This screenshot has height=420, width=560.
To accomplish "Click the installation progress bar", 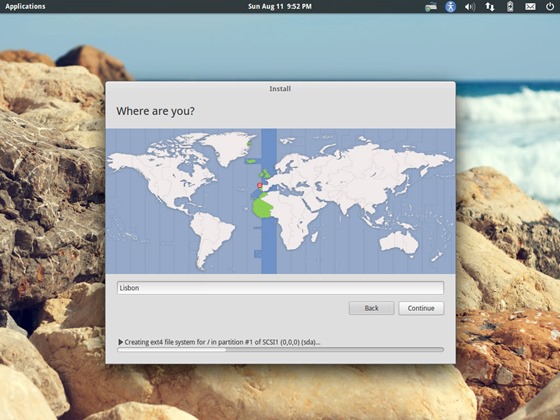I will click(x=280, y=350).
